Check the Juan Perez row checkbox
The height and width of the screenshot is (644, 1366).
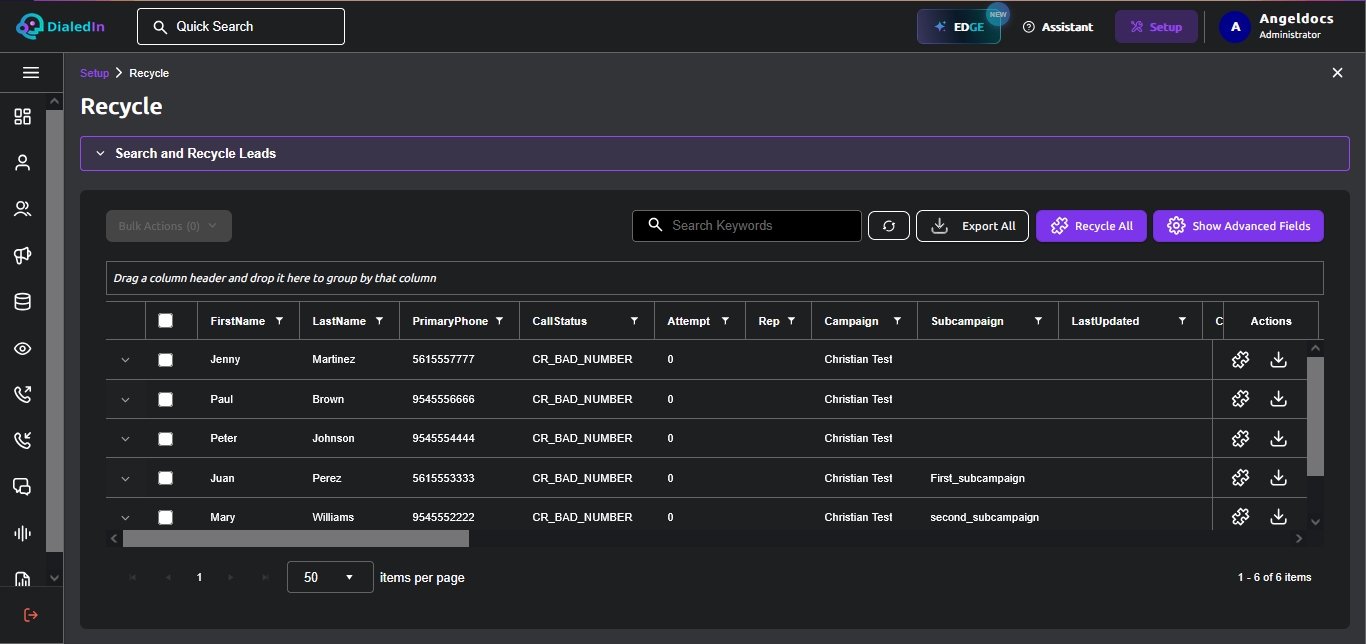[166, 478]
